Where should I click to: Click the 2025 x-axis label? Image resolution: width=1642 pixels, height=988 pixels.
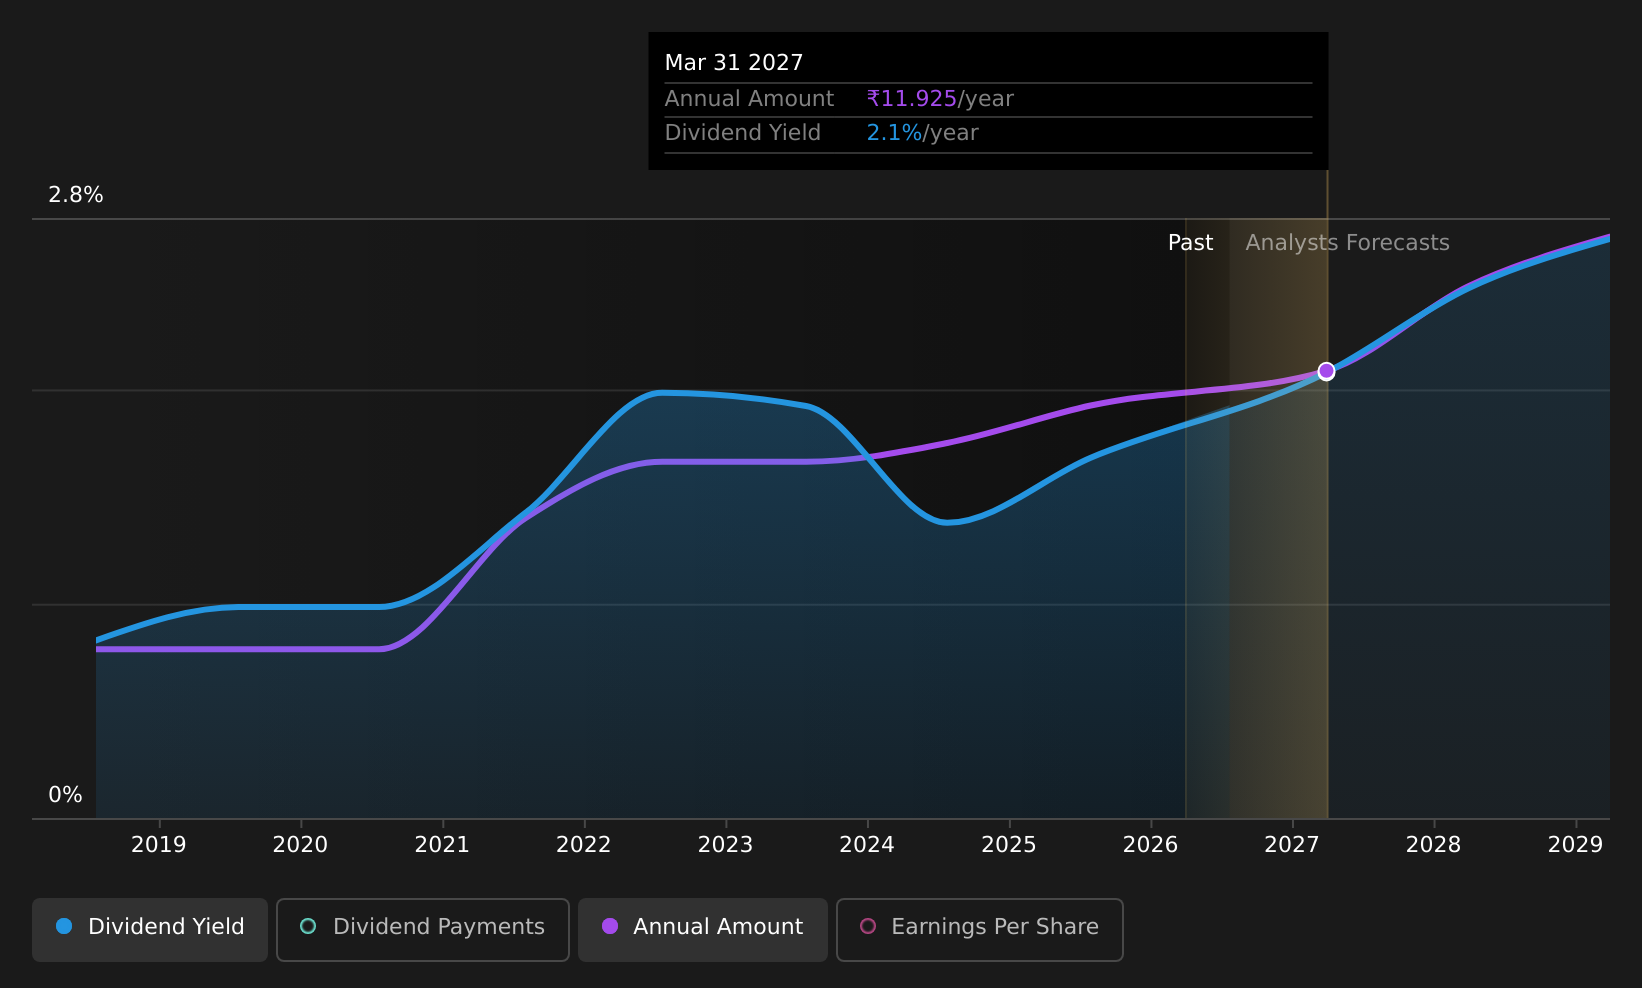(x=1009, y=845)
